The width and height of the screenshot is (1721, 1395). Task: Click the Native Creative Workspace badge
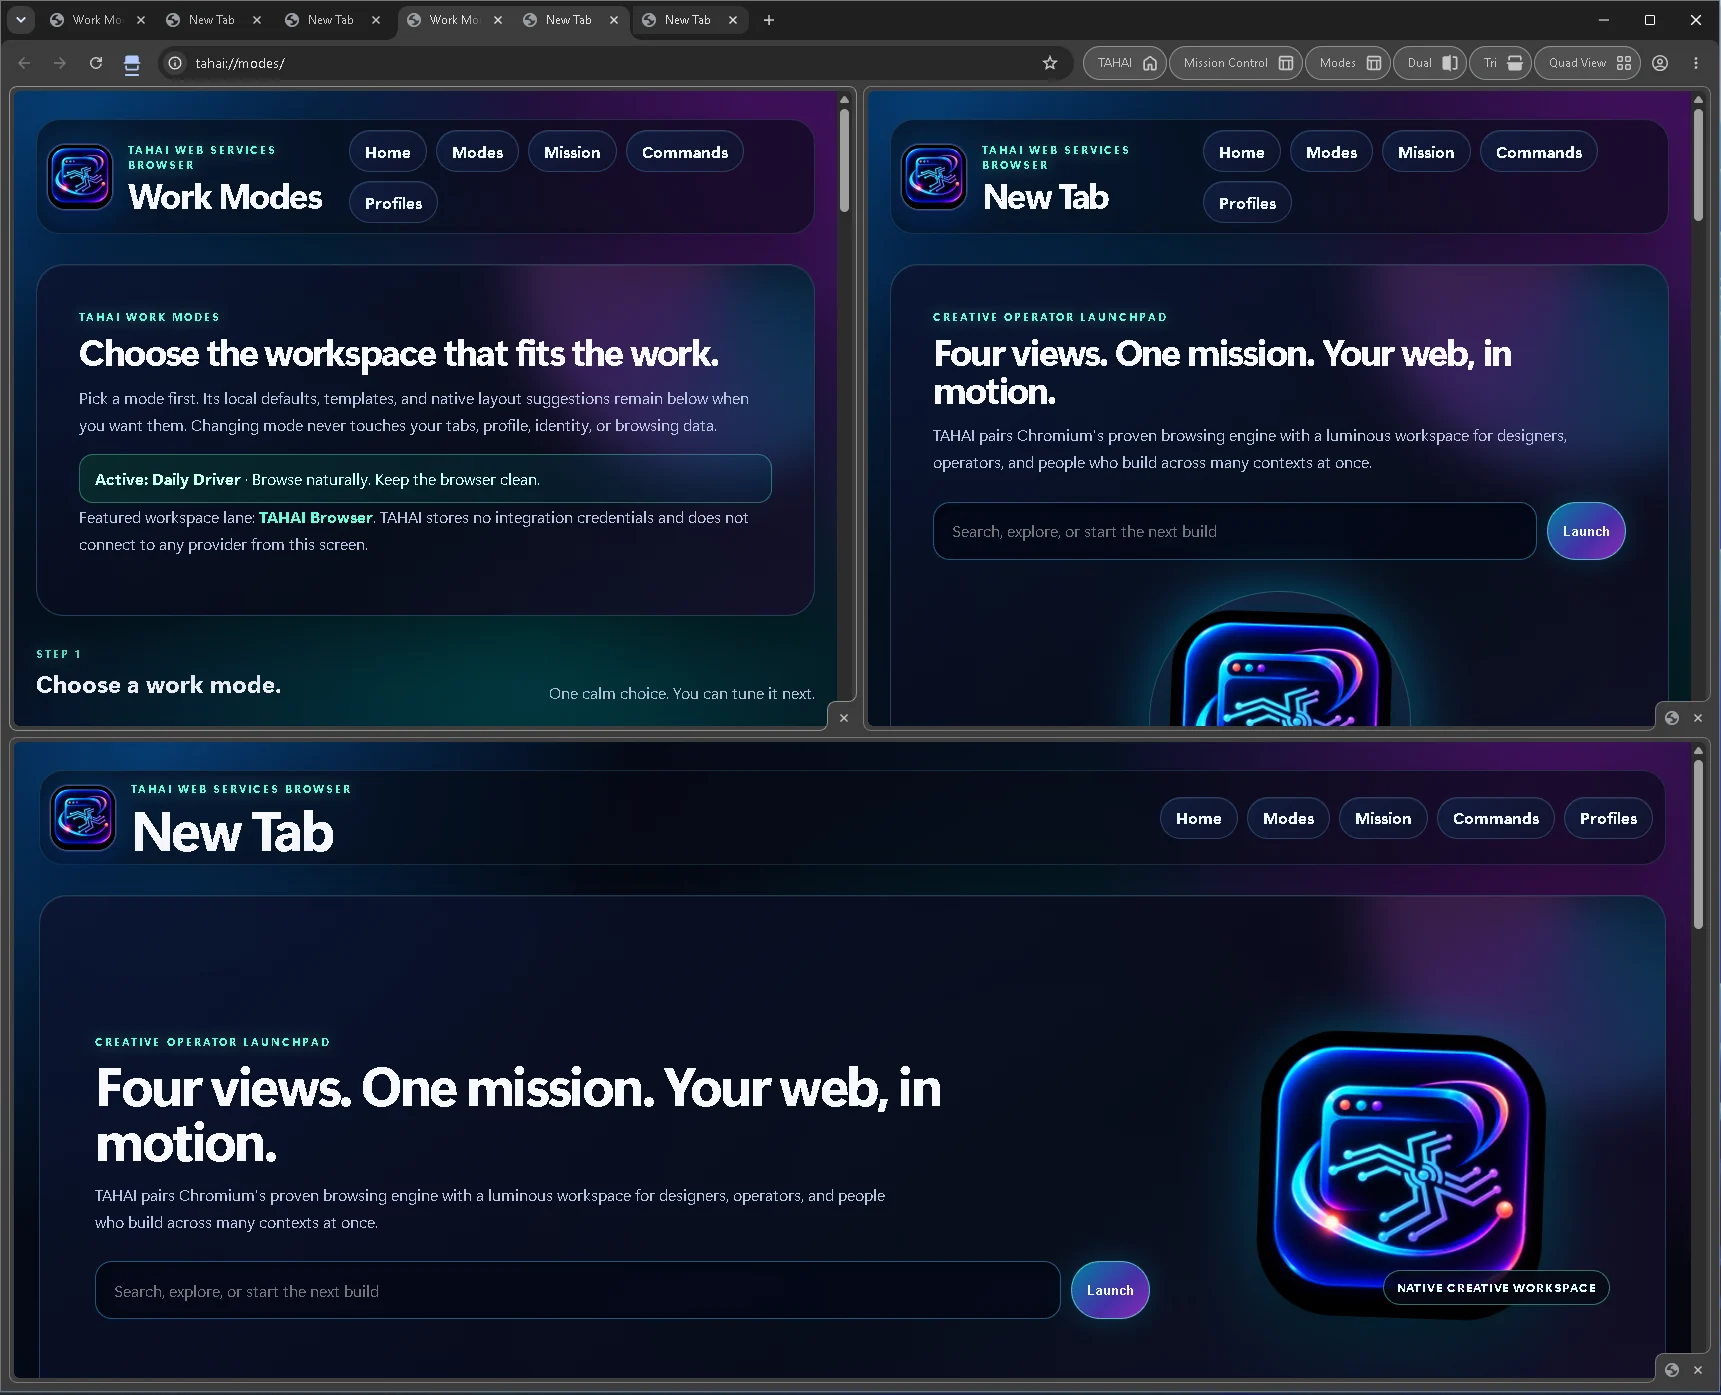tap(1496, 1288)
